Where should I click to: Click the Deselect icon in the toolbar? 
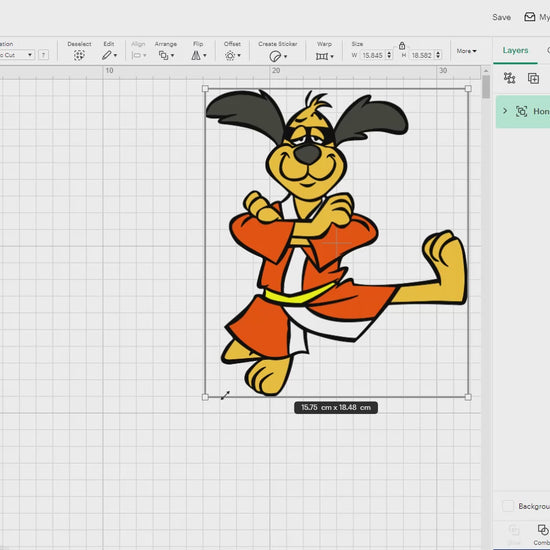pyautogui.click(x=79, y=55)
